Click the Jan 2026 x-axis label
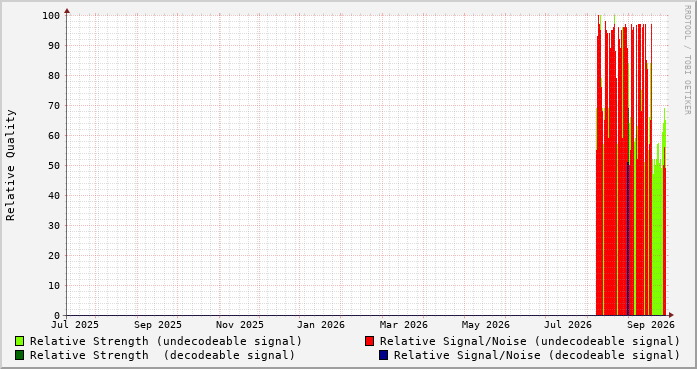Image resolution: width=697 pixels, height=369 pixels. tap(320, 325)
